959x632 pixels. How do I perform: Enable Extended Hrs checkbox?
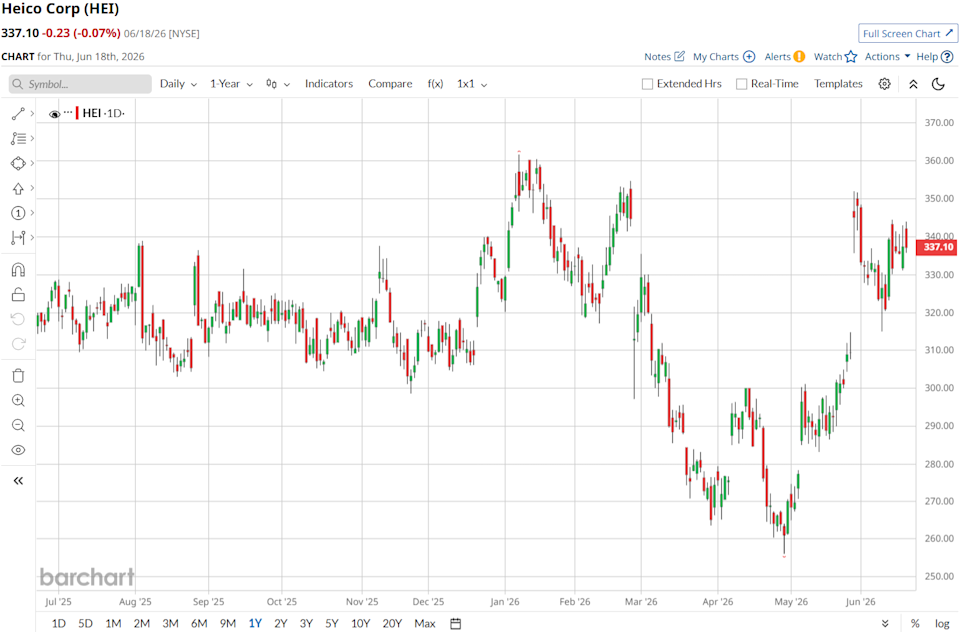pos(647,84)
